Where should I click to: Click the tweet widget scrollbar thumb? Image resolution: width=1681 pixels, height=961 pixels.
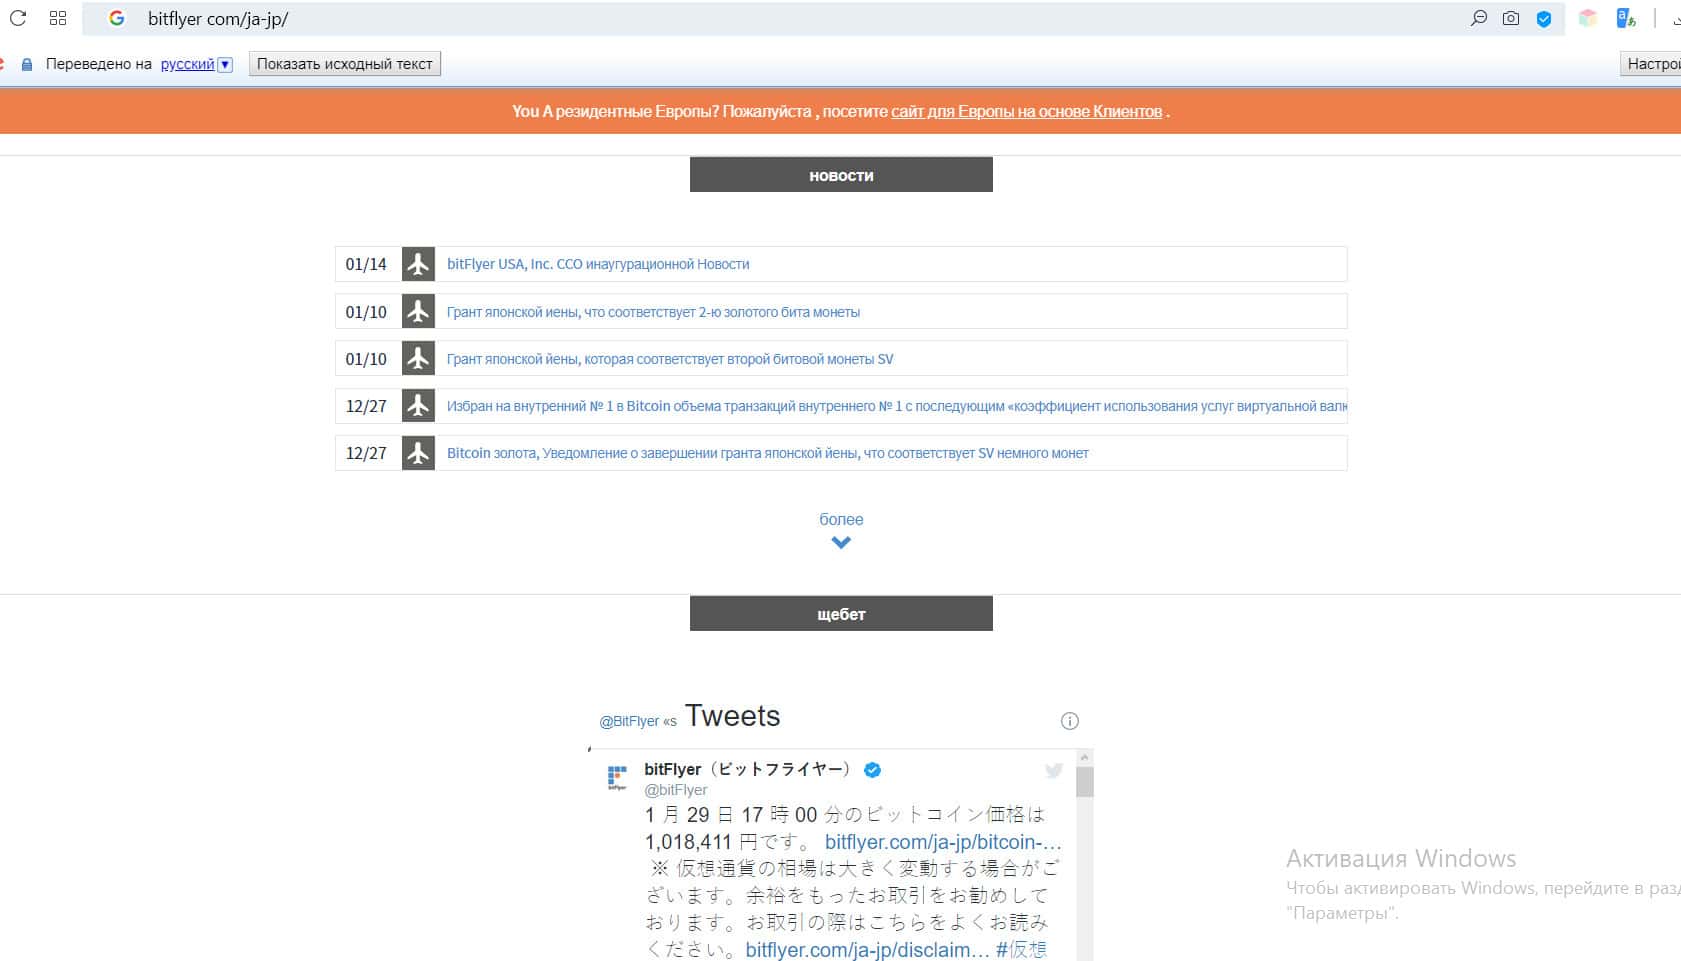(1085, 782)
